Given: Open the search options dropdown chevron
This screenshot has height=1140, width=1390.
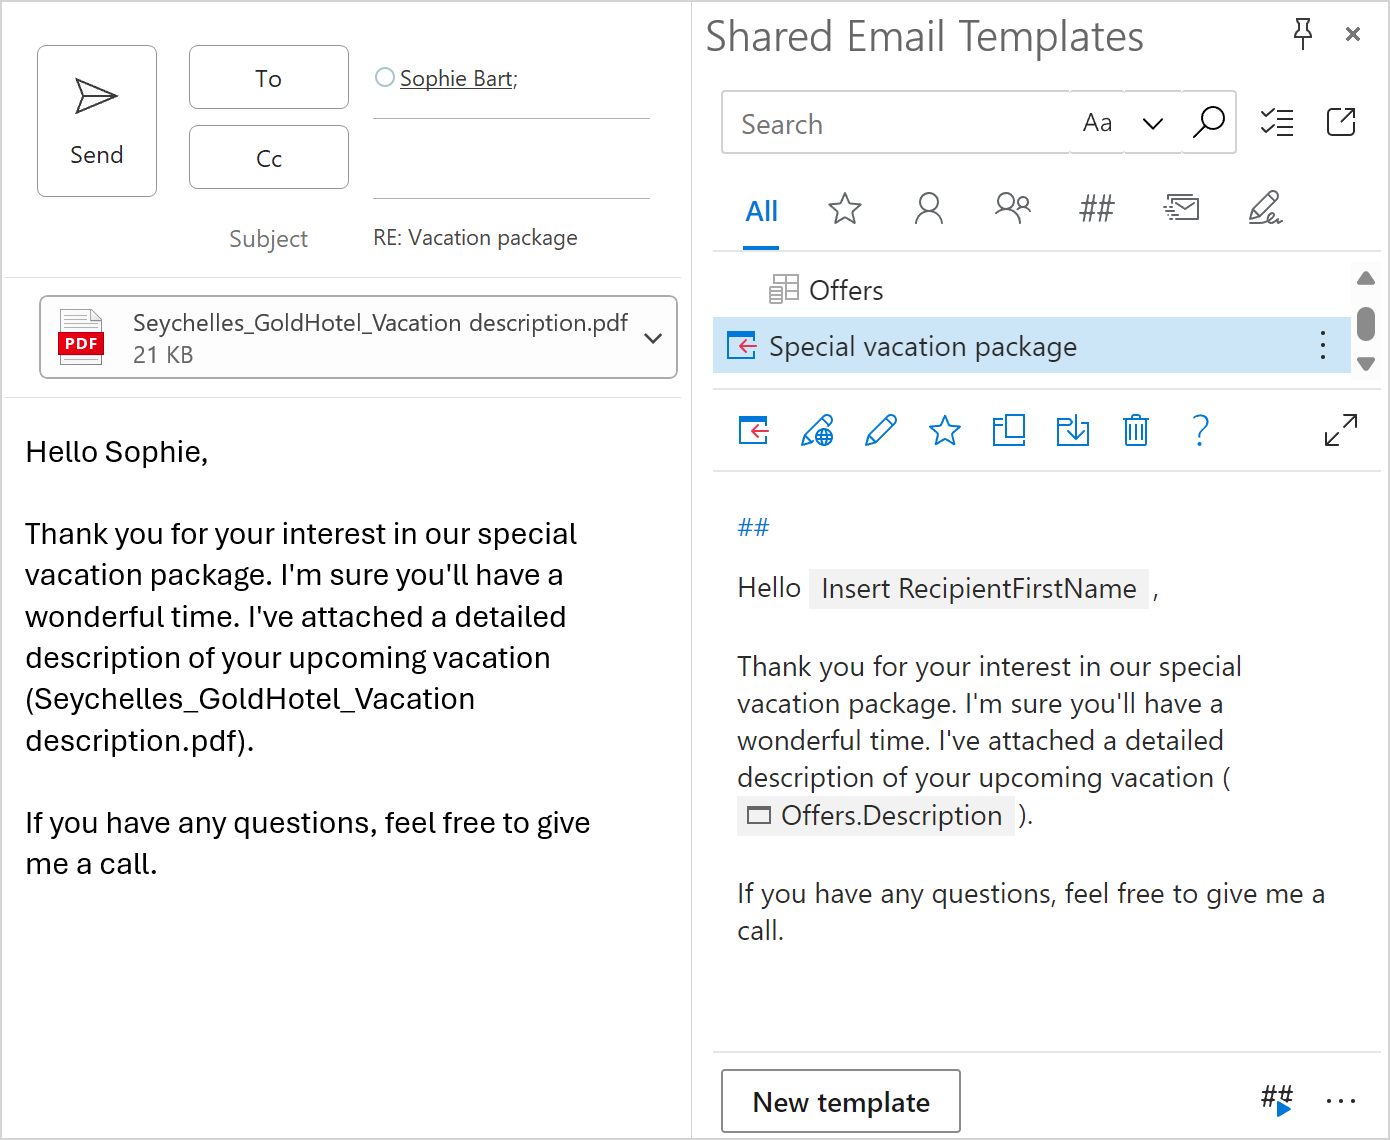Looking at the screenshot, I should (x=1153, y=123).
